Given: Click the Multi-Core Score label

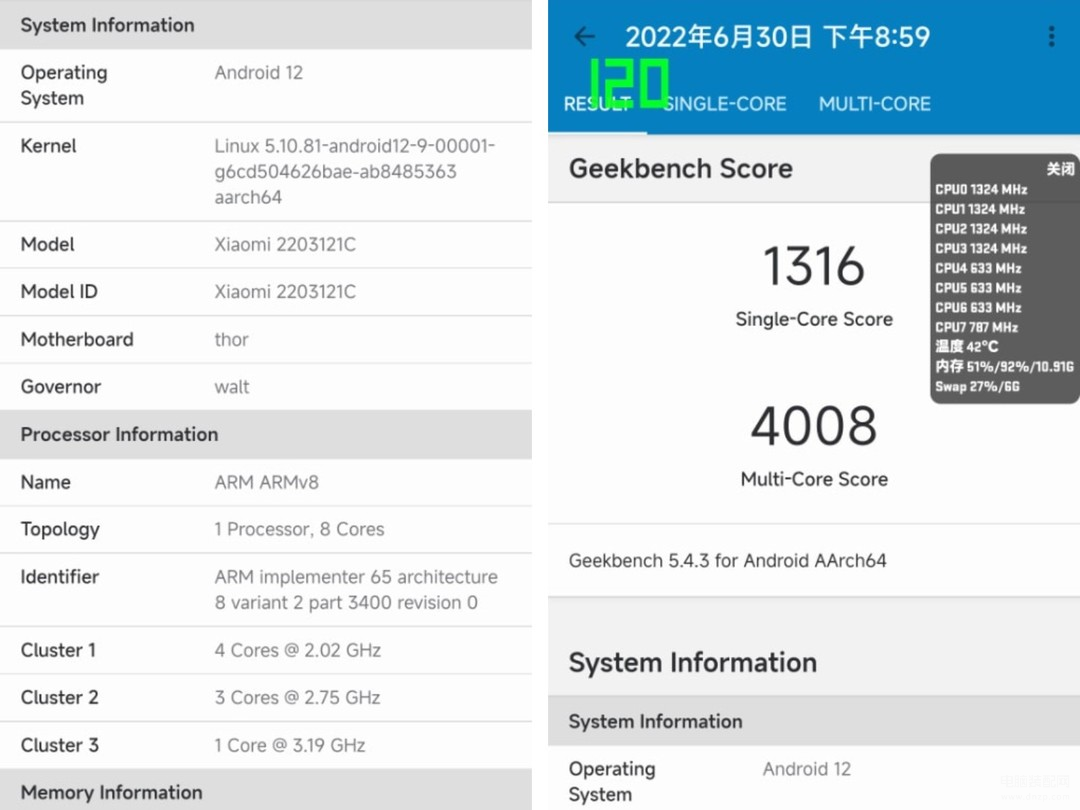Looking at the screenshot, I should (813, 479).
